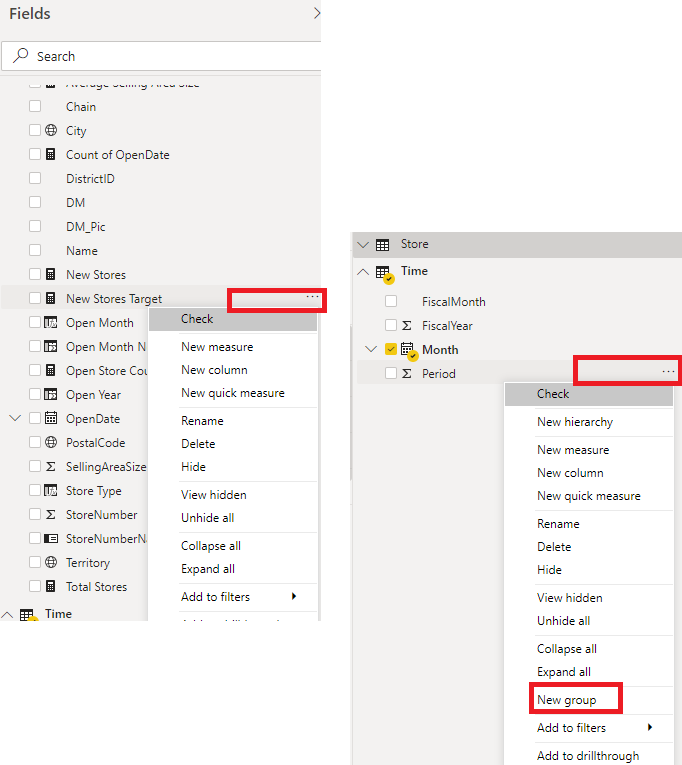Select Check in the left context menu

pyautogui.click(x=233, y=319)
